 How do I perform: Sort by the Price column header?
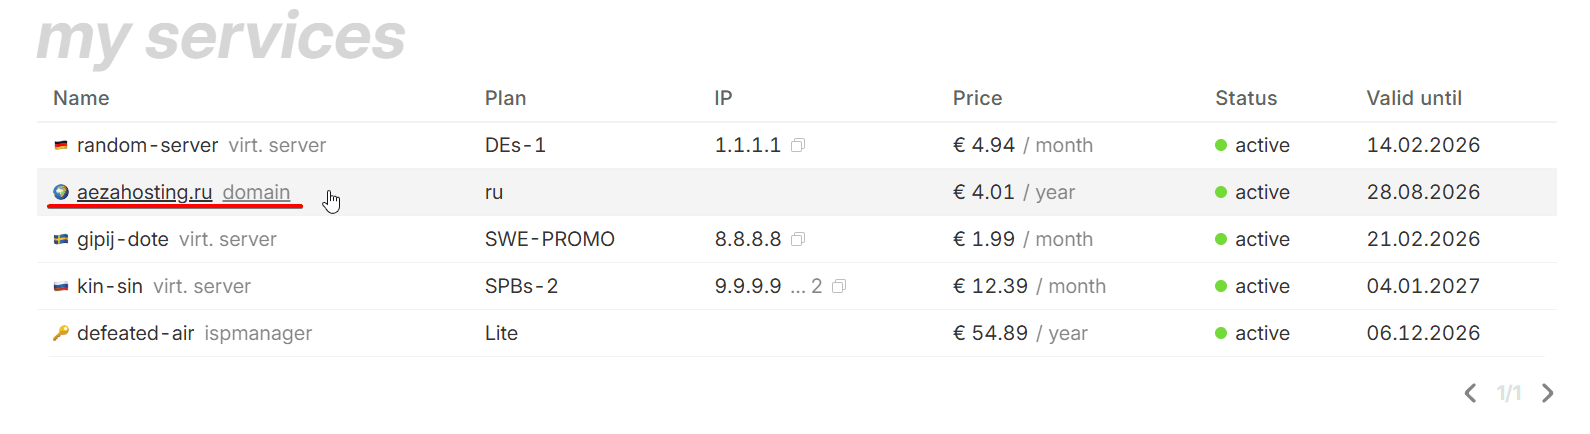(977, 98)
